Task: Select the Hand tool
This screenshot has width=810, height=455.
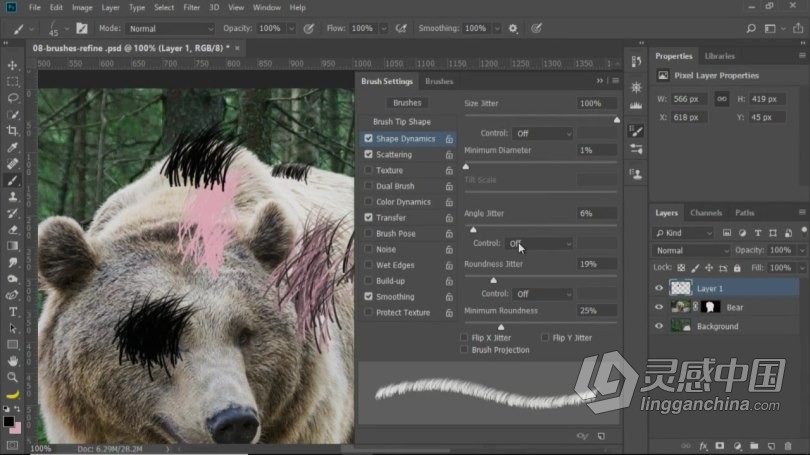Action: tap(13, 361)
